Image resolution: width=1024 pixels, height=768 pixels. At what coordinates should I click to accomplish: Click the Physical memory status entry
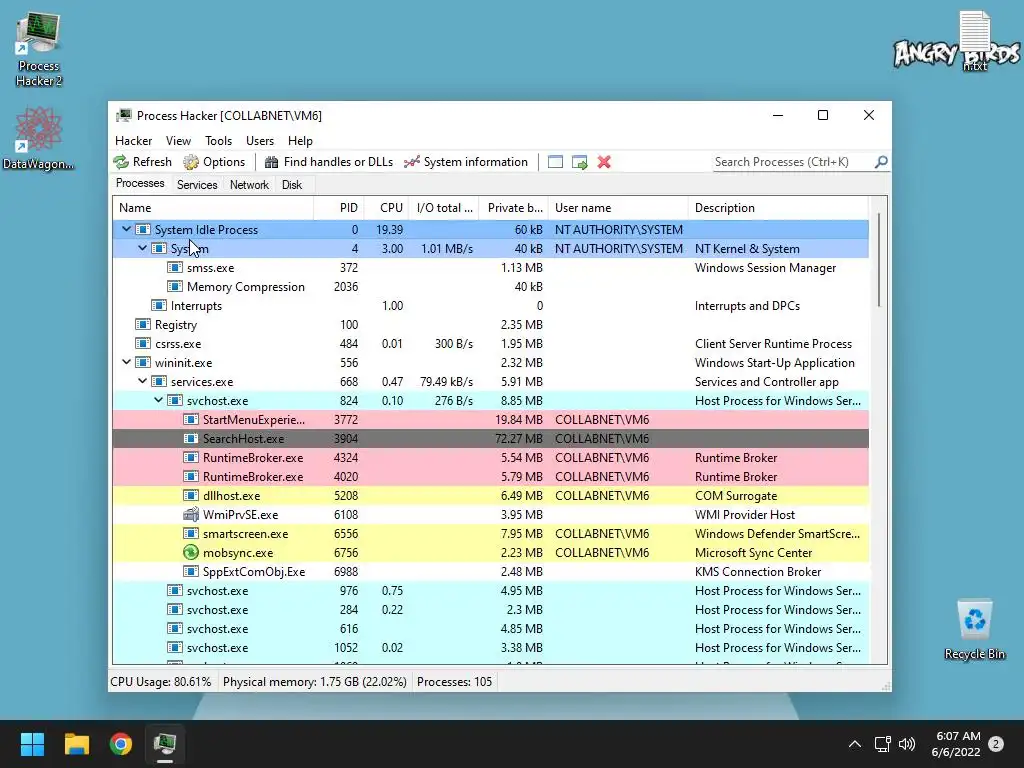point(315,682)
